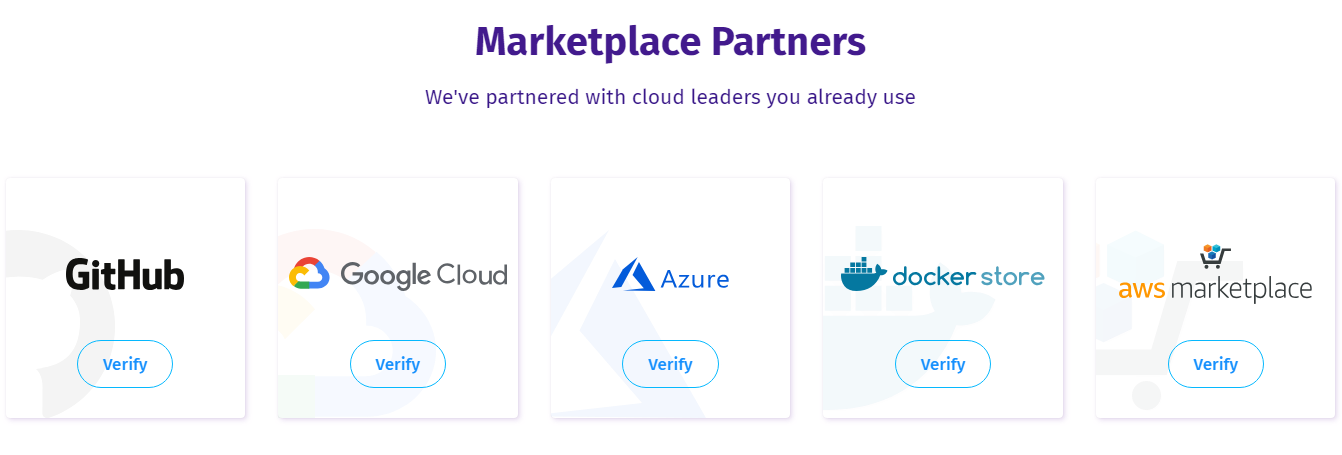This screenshot has width=1342, height=455.
Task: Click the Docker whale icon
Action: pyautogui.click(x=863, y=275)
